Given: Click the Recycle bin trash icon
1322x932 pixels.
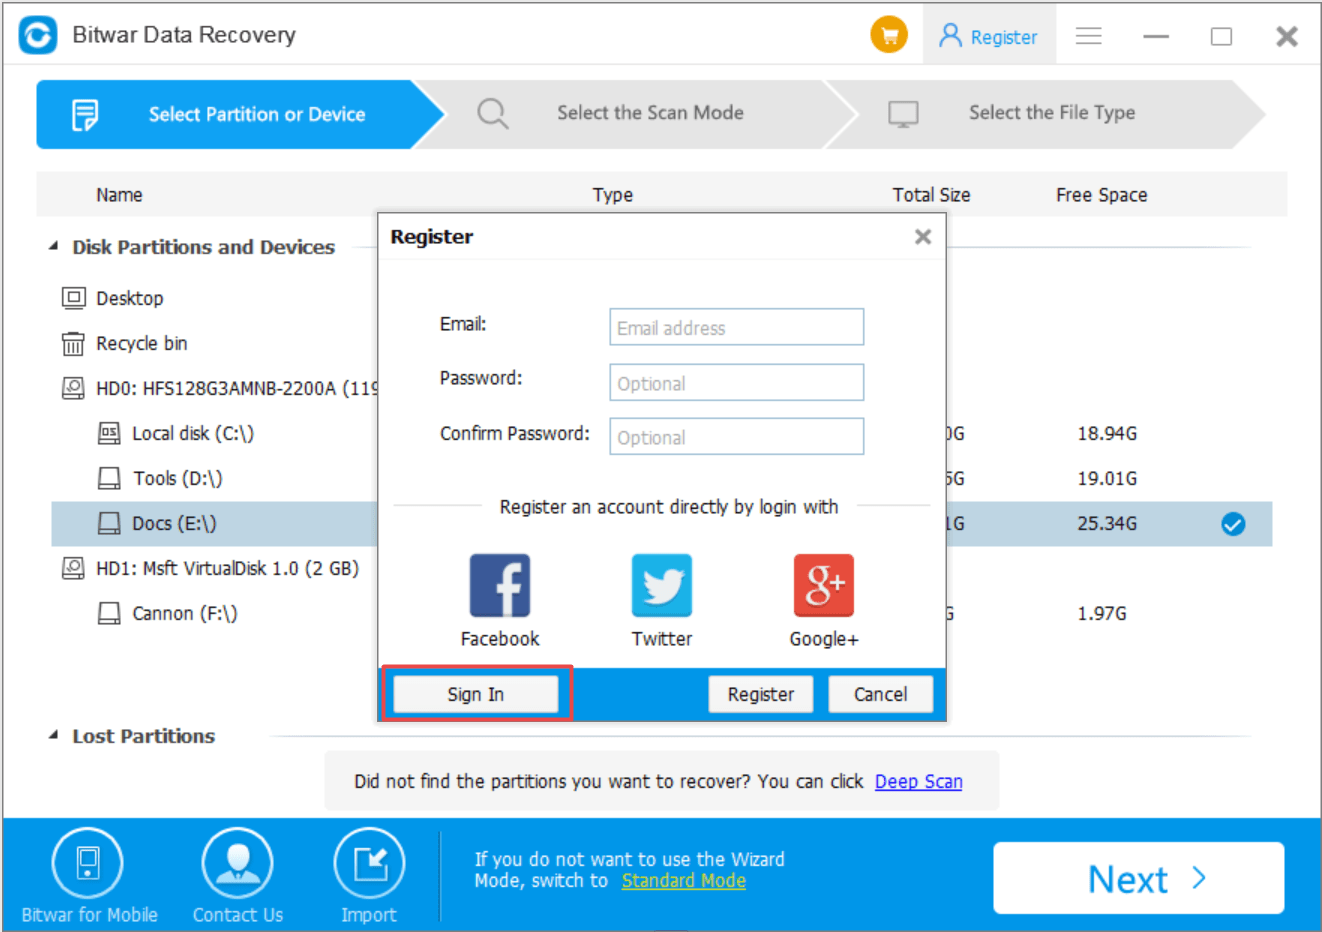Looking at the screenshot, I should (74, 344).
